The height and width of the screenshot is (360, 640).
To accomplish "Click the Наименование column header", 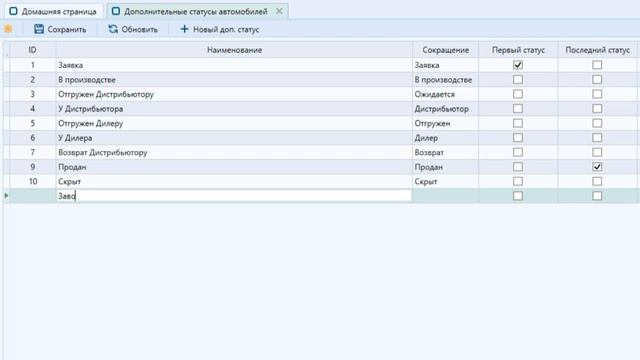I will point(234,50).
